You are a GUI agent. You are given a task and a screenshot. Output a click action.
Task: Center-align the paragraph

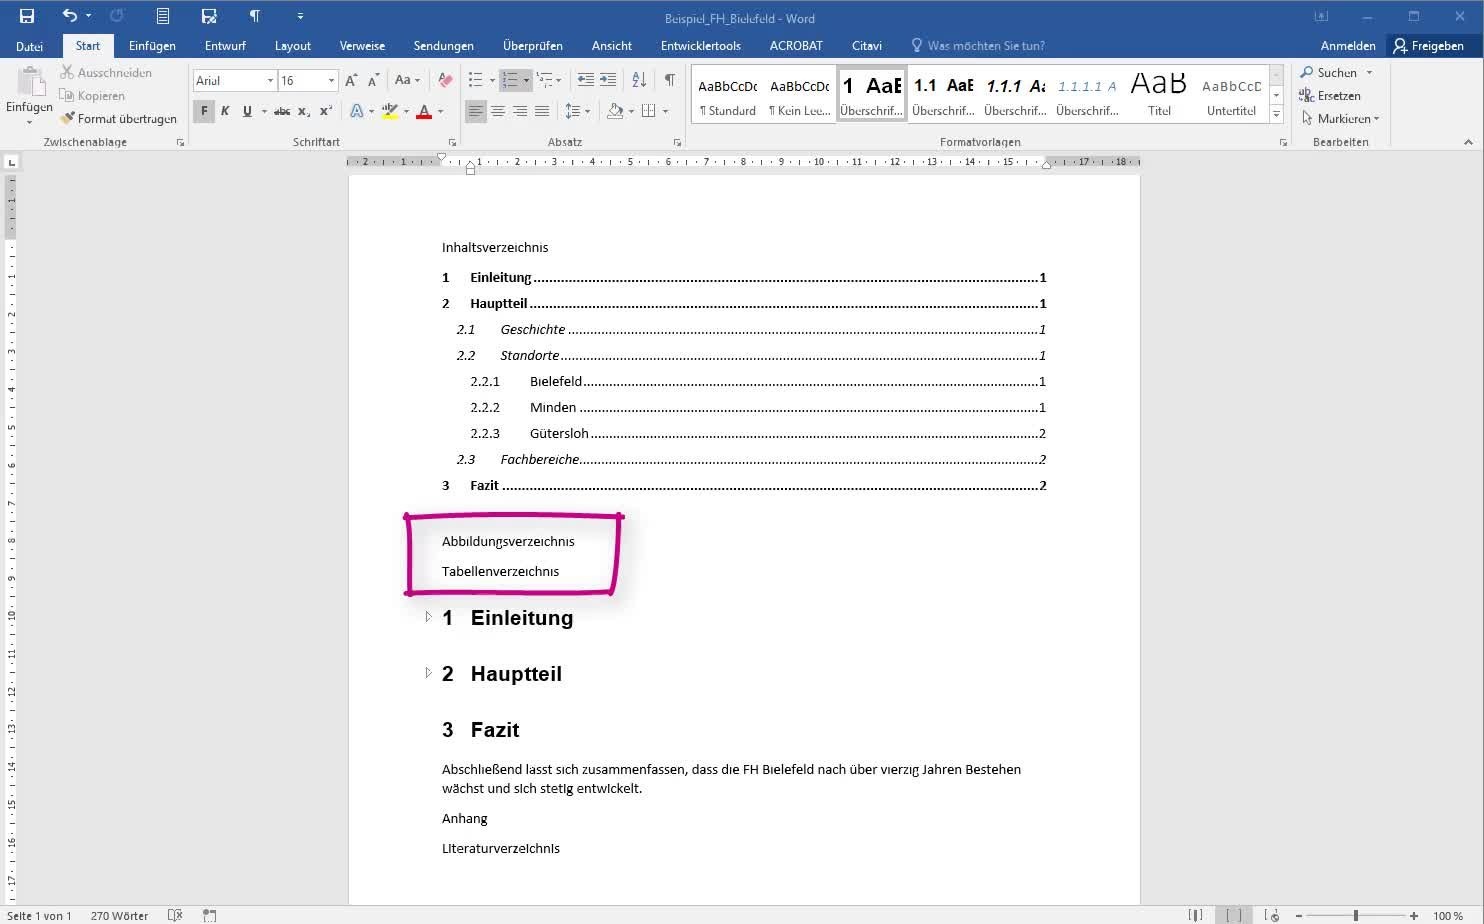coord(498,111)
